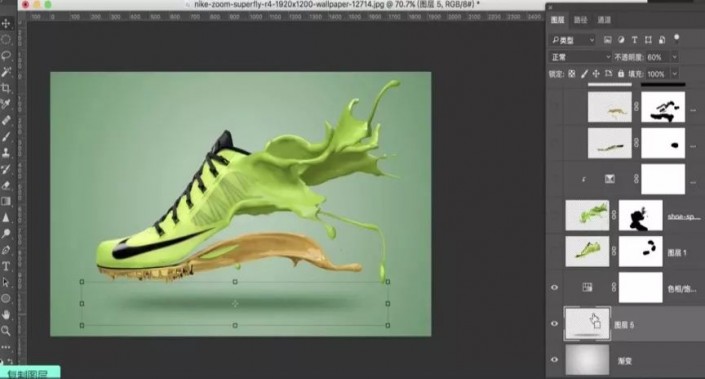Screen dimensions: 705x379
Task: Select the Crop tool
Action: 6,88
